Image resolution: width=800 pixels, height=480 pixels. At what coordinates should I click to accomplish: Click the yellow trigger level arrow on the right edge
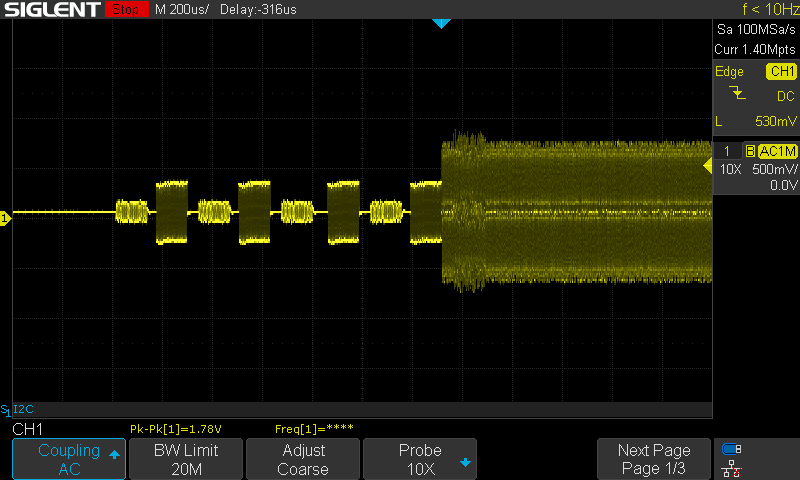pos(708,166)
